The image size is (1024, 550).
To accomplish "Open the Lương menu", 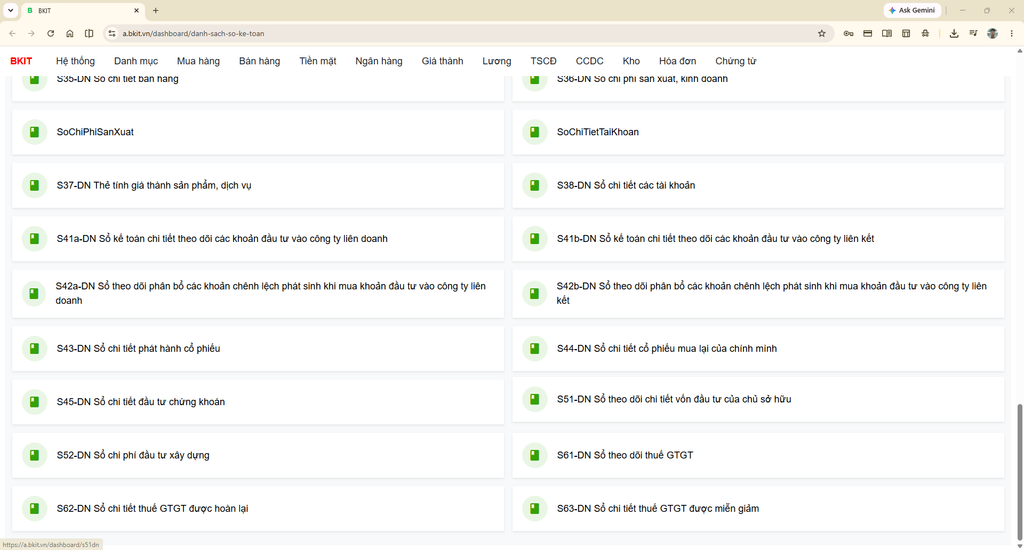I will click(497, 61).
